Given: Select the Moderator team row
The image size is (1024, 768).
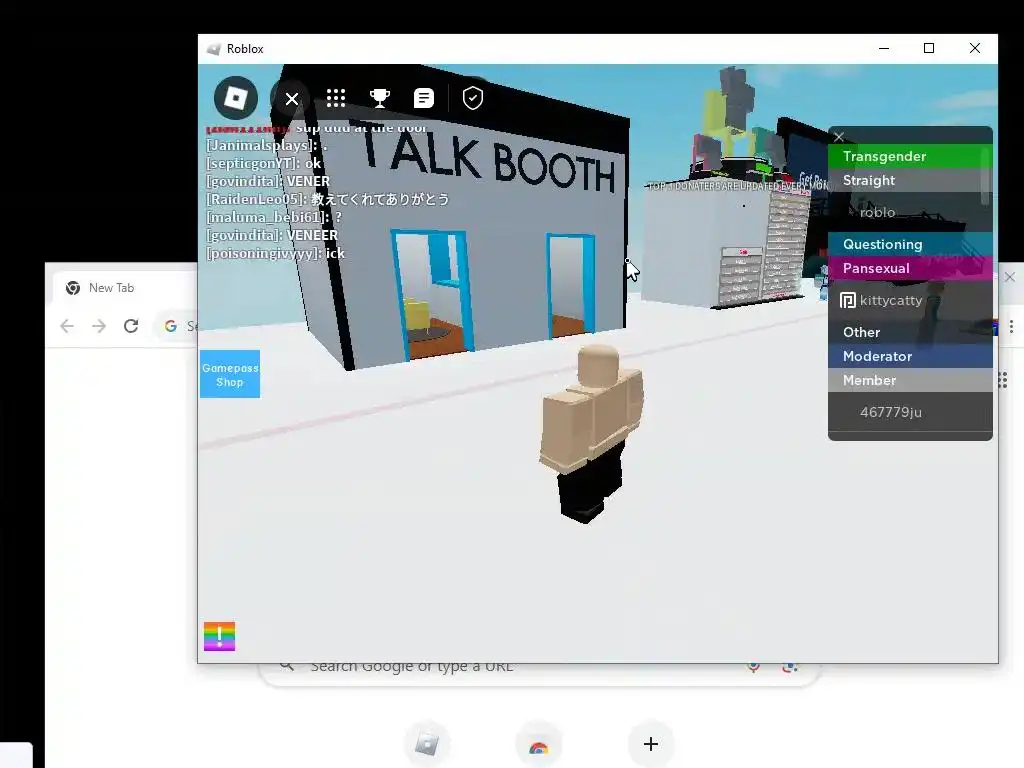Looking at the screenshot, I should tap(910, 357).
